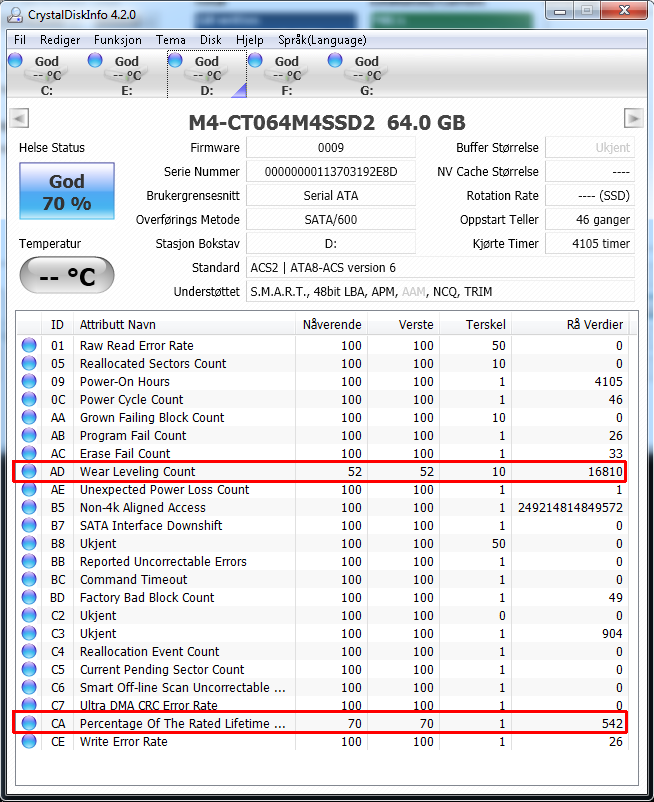Click the Attributt Navn column header
654x802 pixels.
pos(184,325)
